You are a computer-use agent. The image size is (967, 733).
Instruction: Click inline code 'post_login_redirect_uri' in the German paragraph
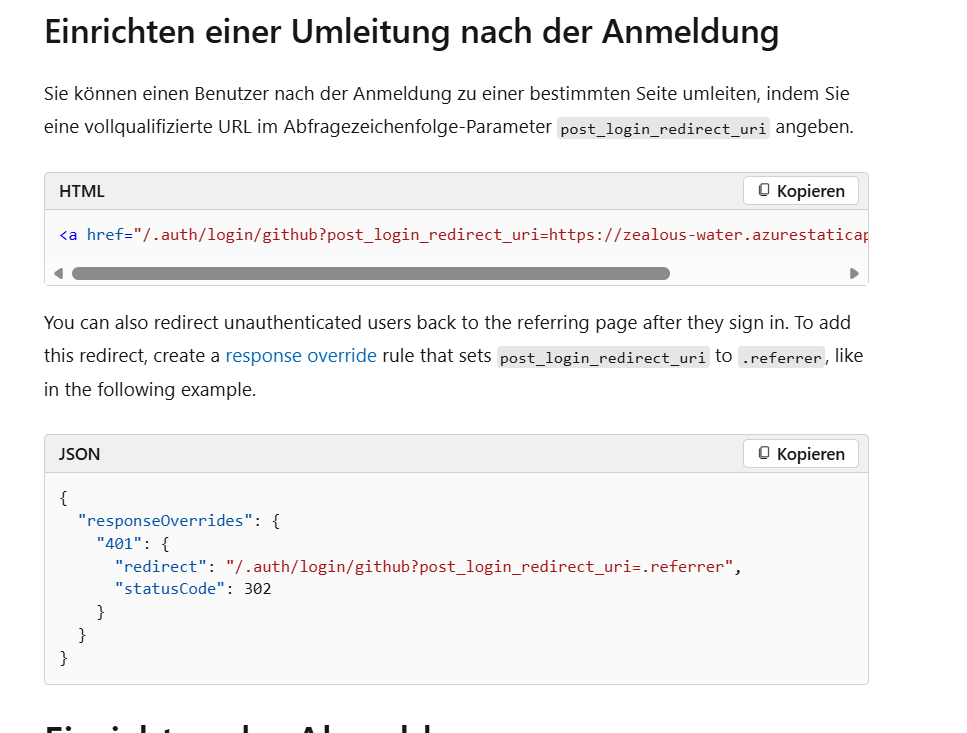coord(663,128)
